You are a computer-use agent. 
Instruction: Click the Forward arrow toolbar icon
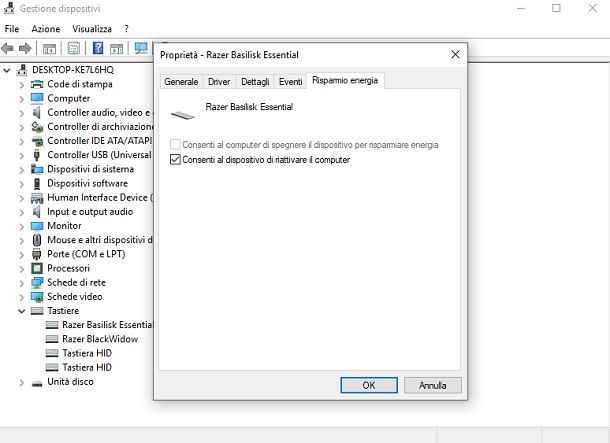click(25, 49)
